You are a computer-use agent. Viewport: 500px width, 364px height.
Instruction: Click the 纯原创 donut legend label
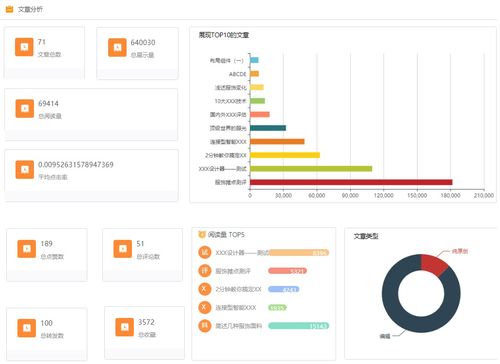click(x=460, y=251)
